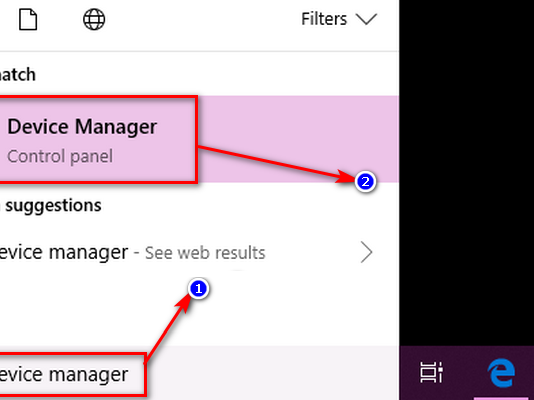534x400 pixels.
Task: Click the blue number 1 annotation badge
Action: (199, 289)
